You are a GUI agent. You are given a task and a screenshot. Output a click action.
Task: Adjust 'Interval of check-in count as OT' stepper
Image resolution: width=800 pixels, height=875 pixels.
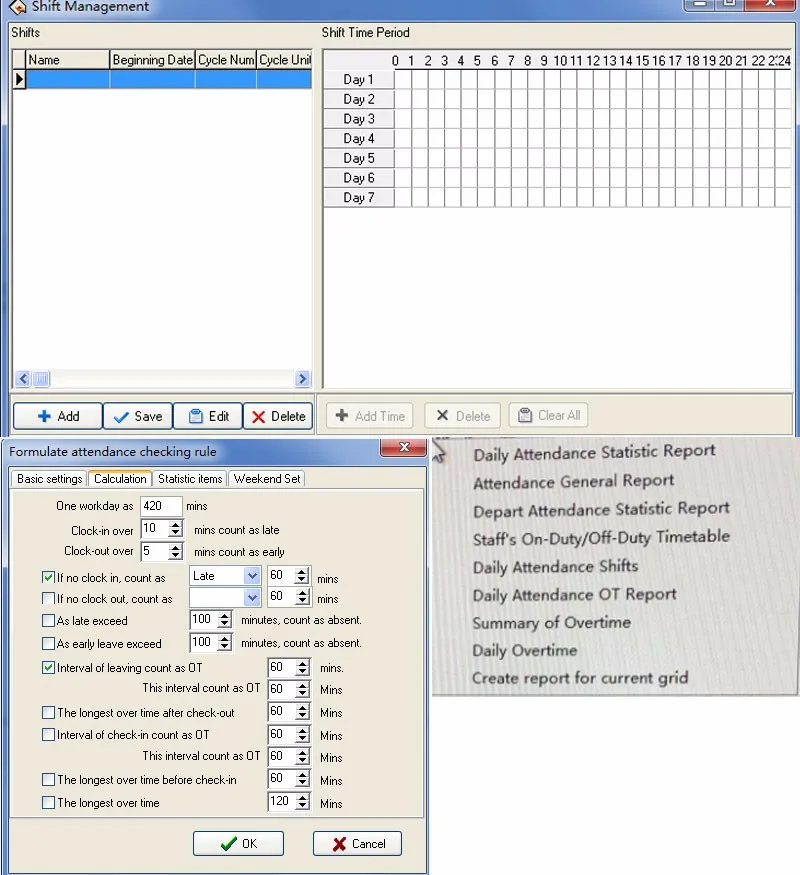click(x=302, y=734)
